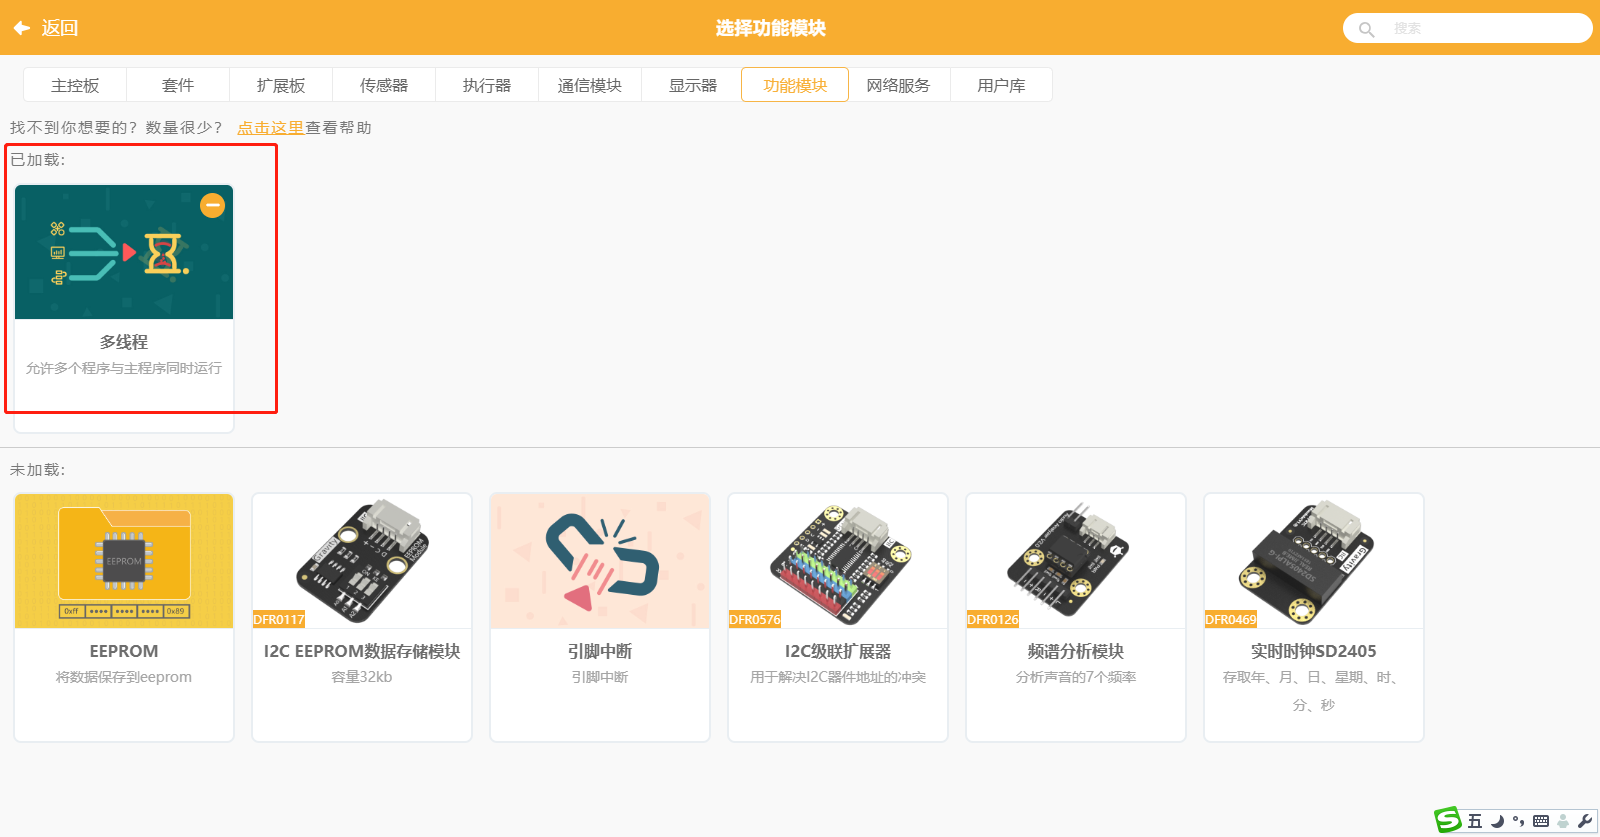Toggle the moon half-width mode icon
The width and height of the screenshot is (1600, 837).
tap(1497, 821)
